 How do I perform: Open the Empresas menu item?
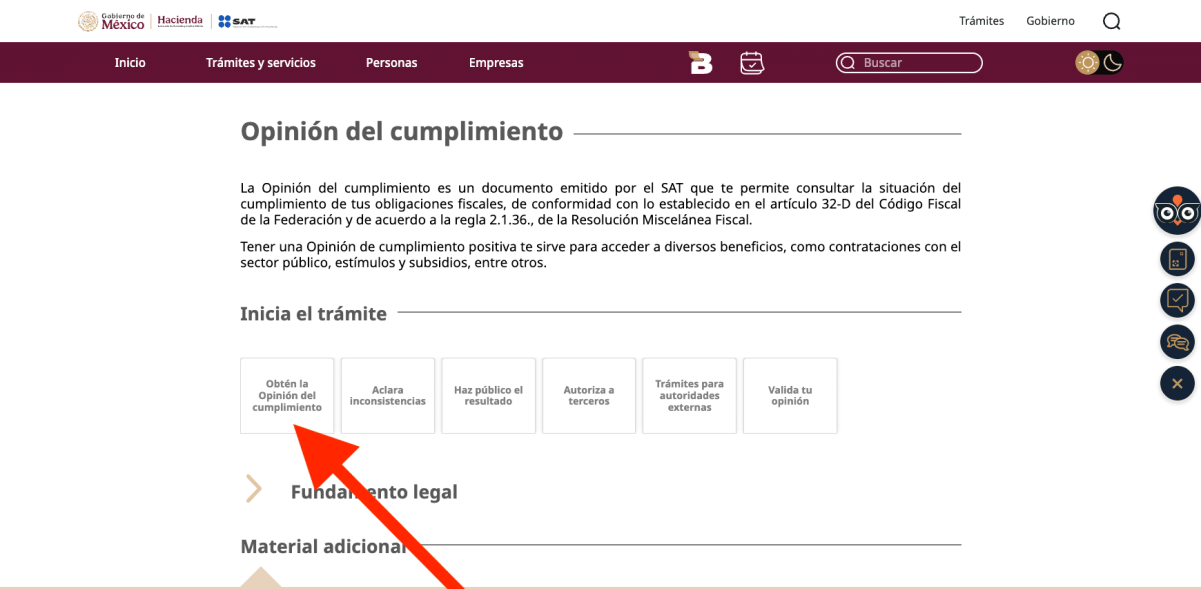496,63
